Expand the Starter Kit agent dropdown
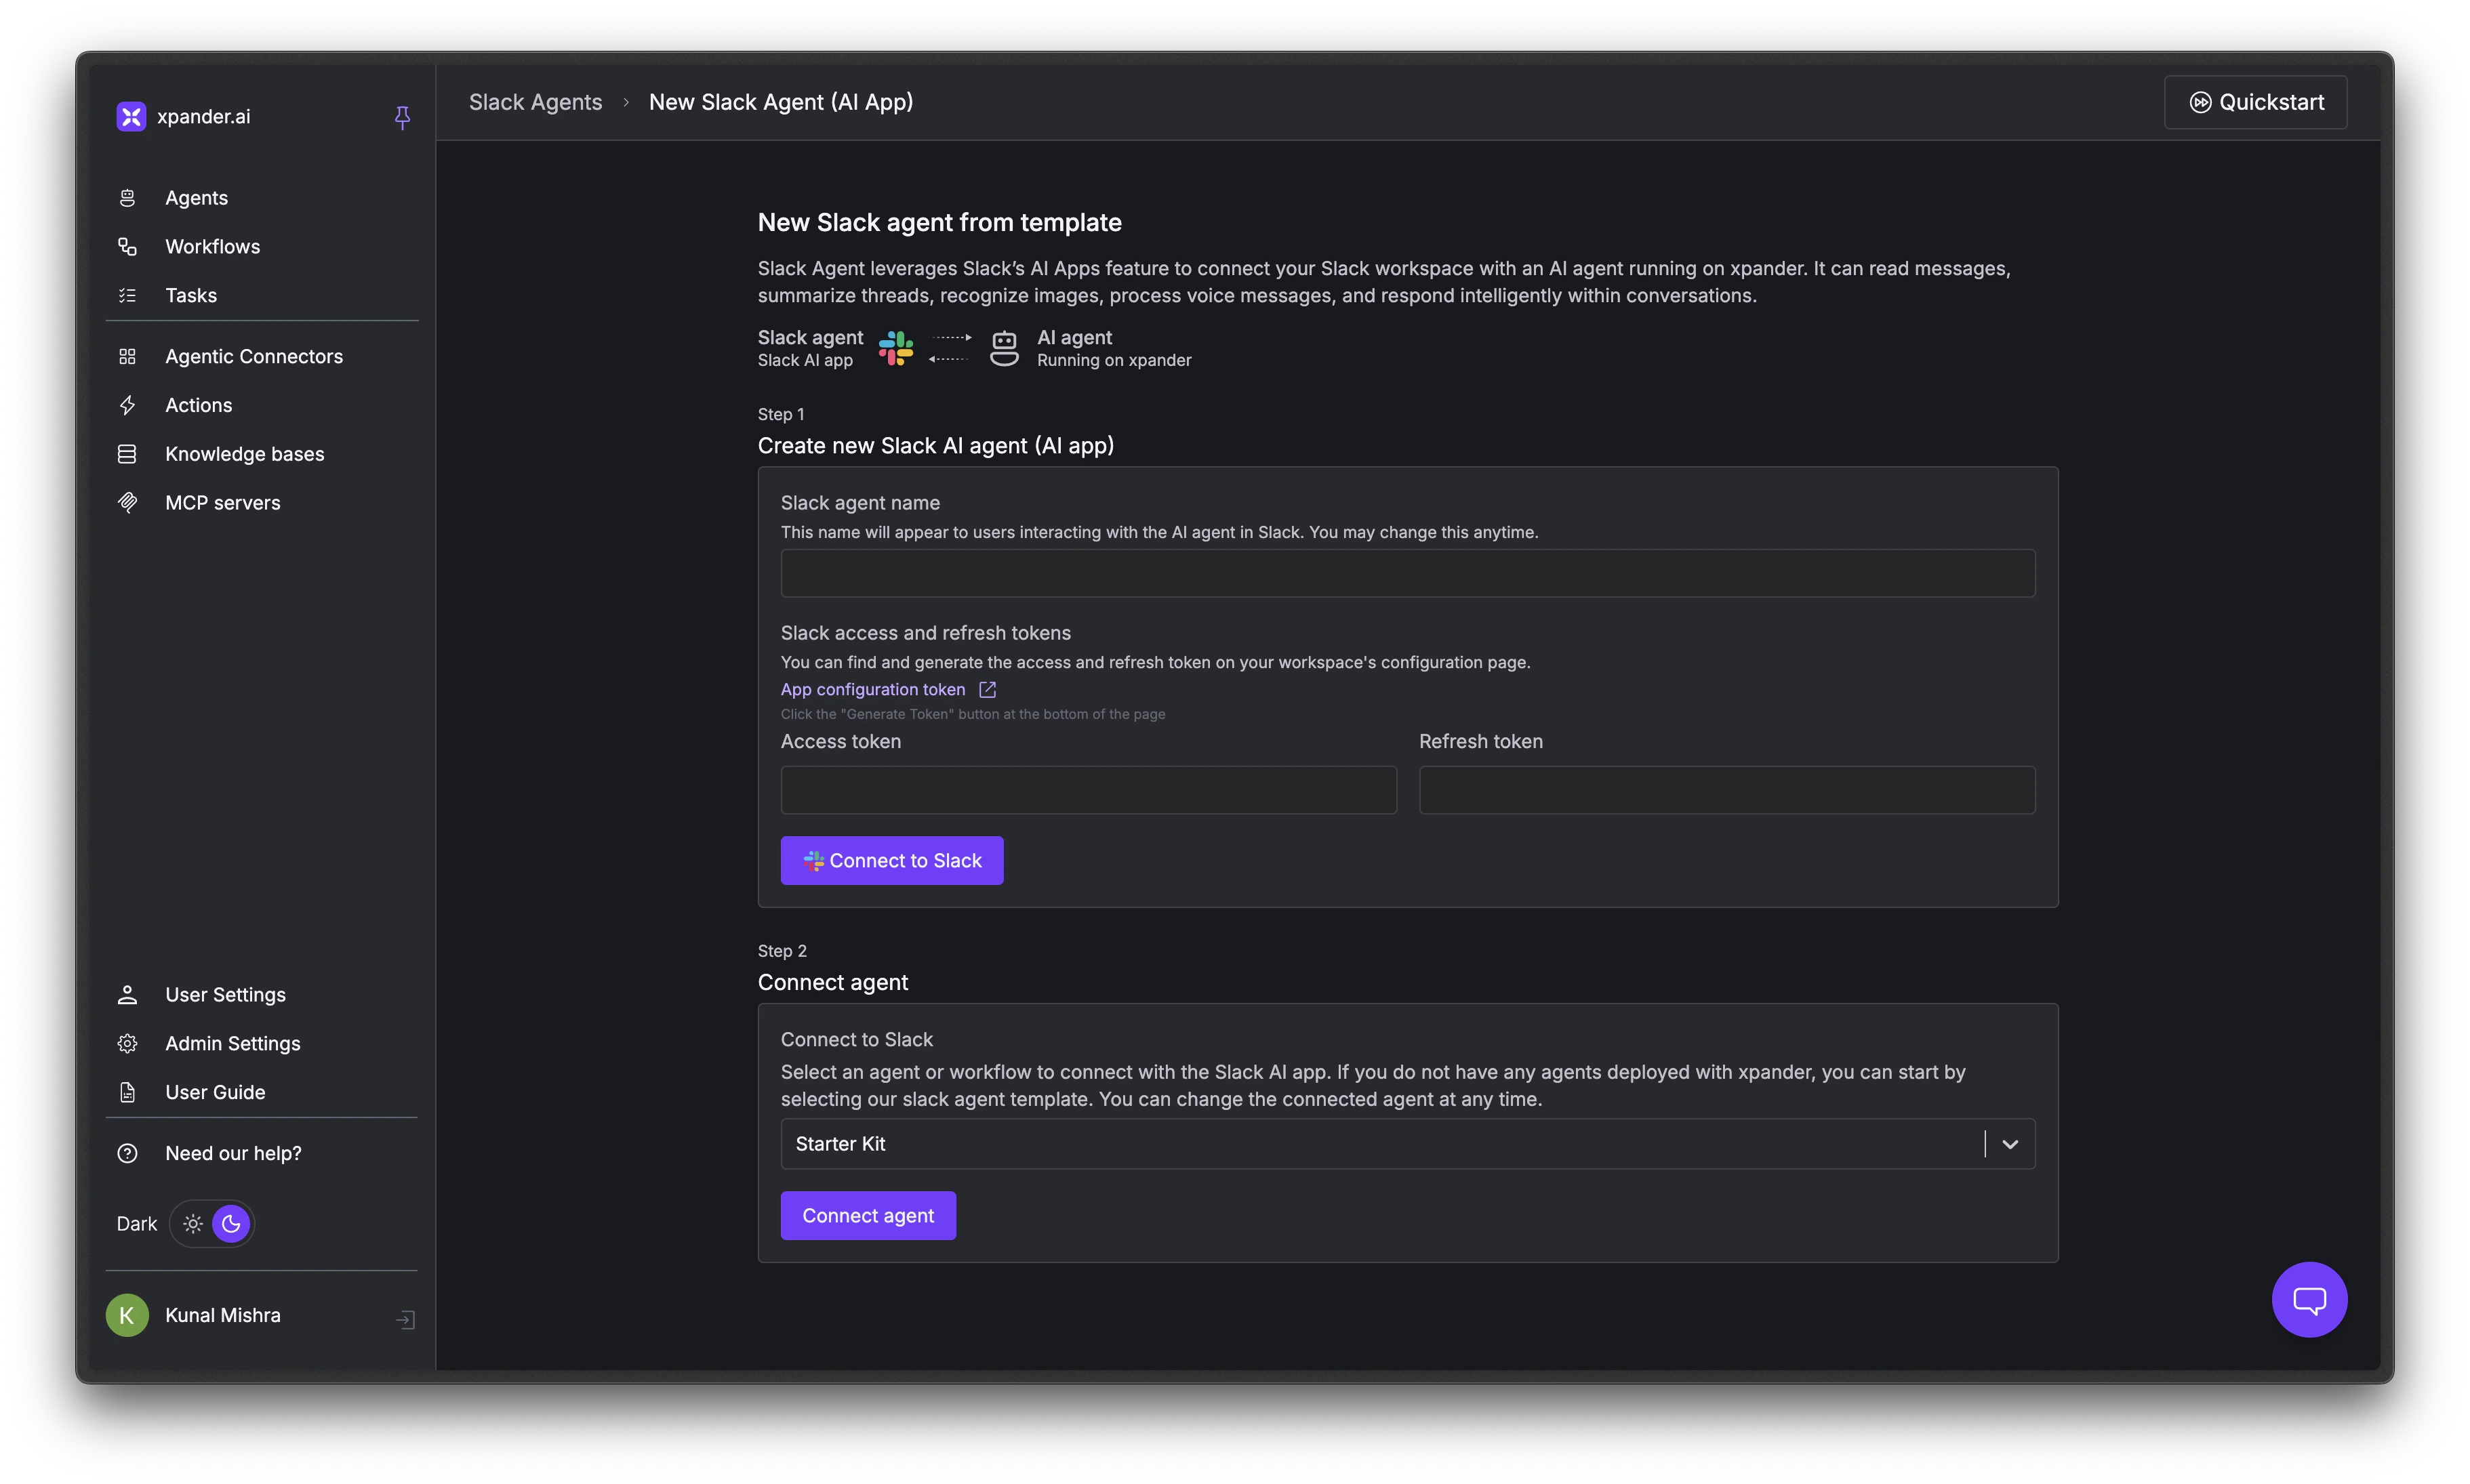 (2010, 1143)
